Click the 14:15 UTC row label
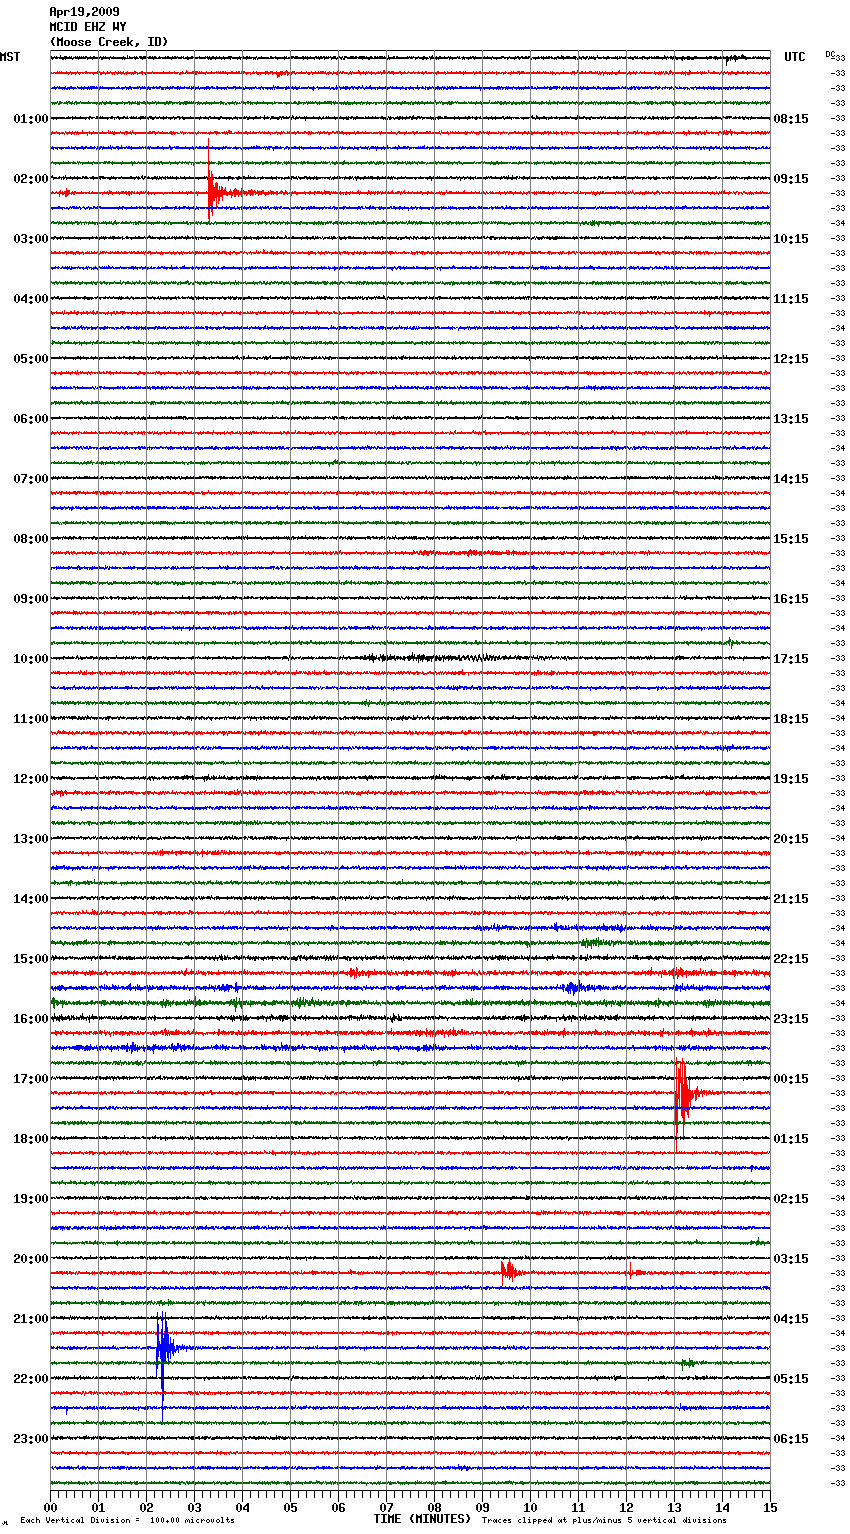850x1534 pixels. pyautogui.click(x=791, y=479)
